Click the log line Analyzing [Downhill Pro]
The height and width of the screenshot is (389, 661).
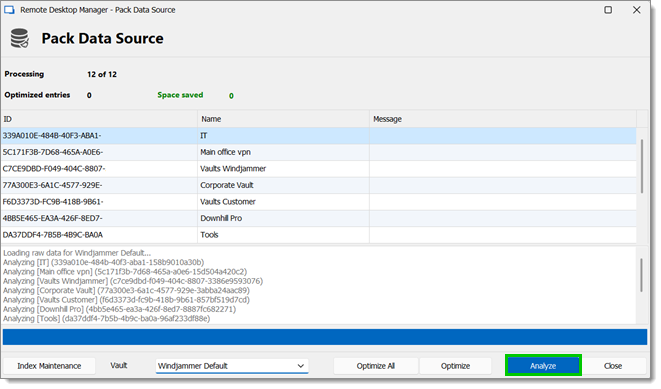[x=119, y=309]
